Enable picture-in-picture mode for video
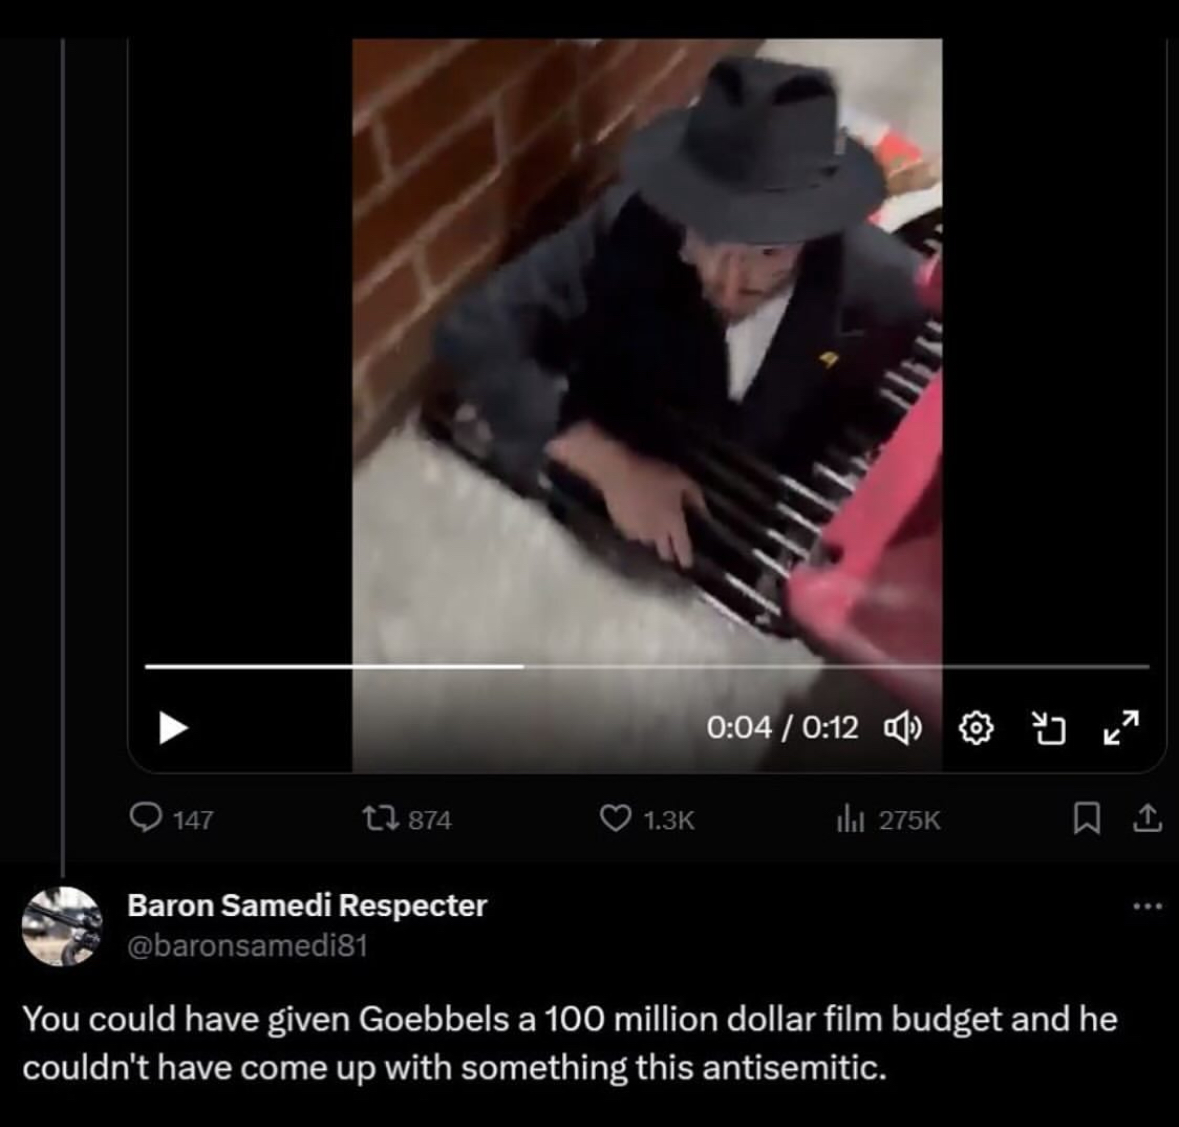The width and height of the screenshot is (1179, 1127). pos(1048,728)
